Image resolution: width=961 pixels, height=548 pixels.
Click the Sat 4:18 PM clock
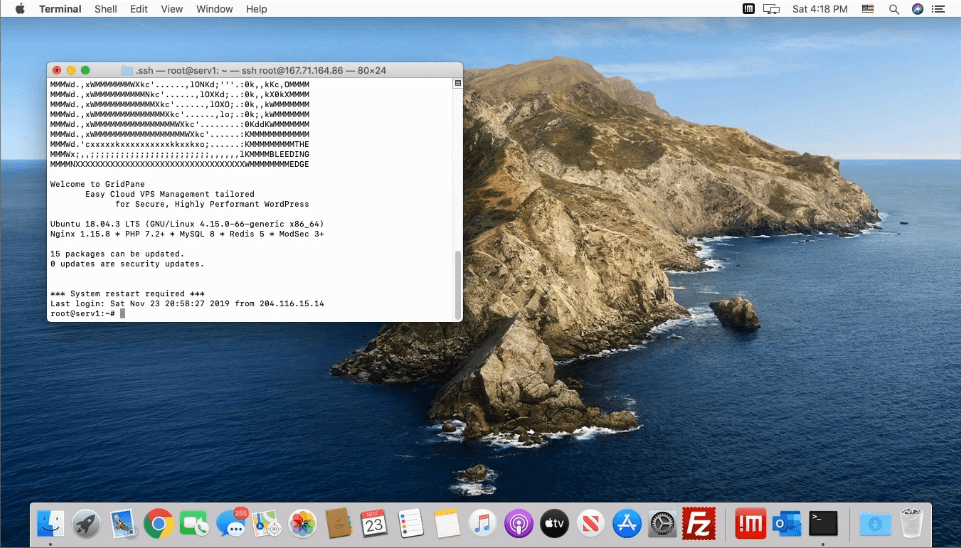(819, 9)
